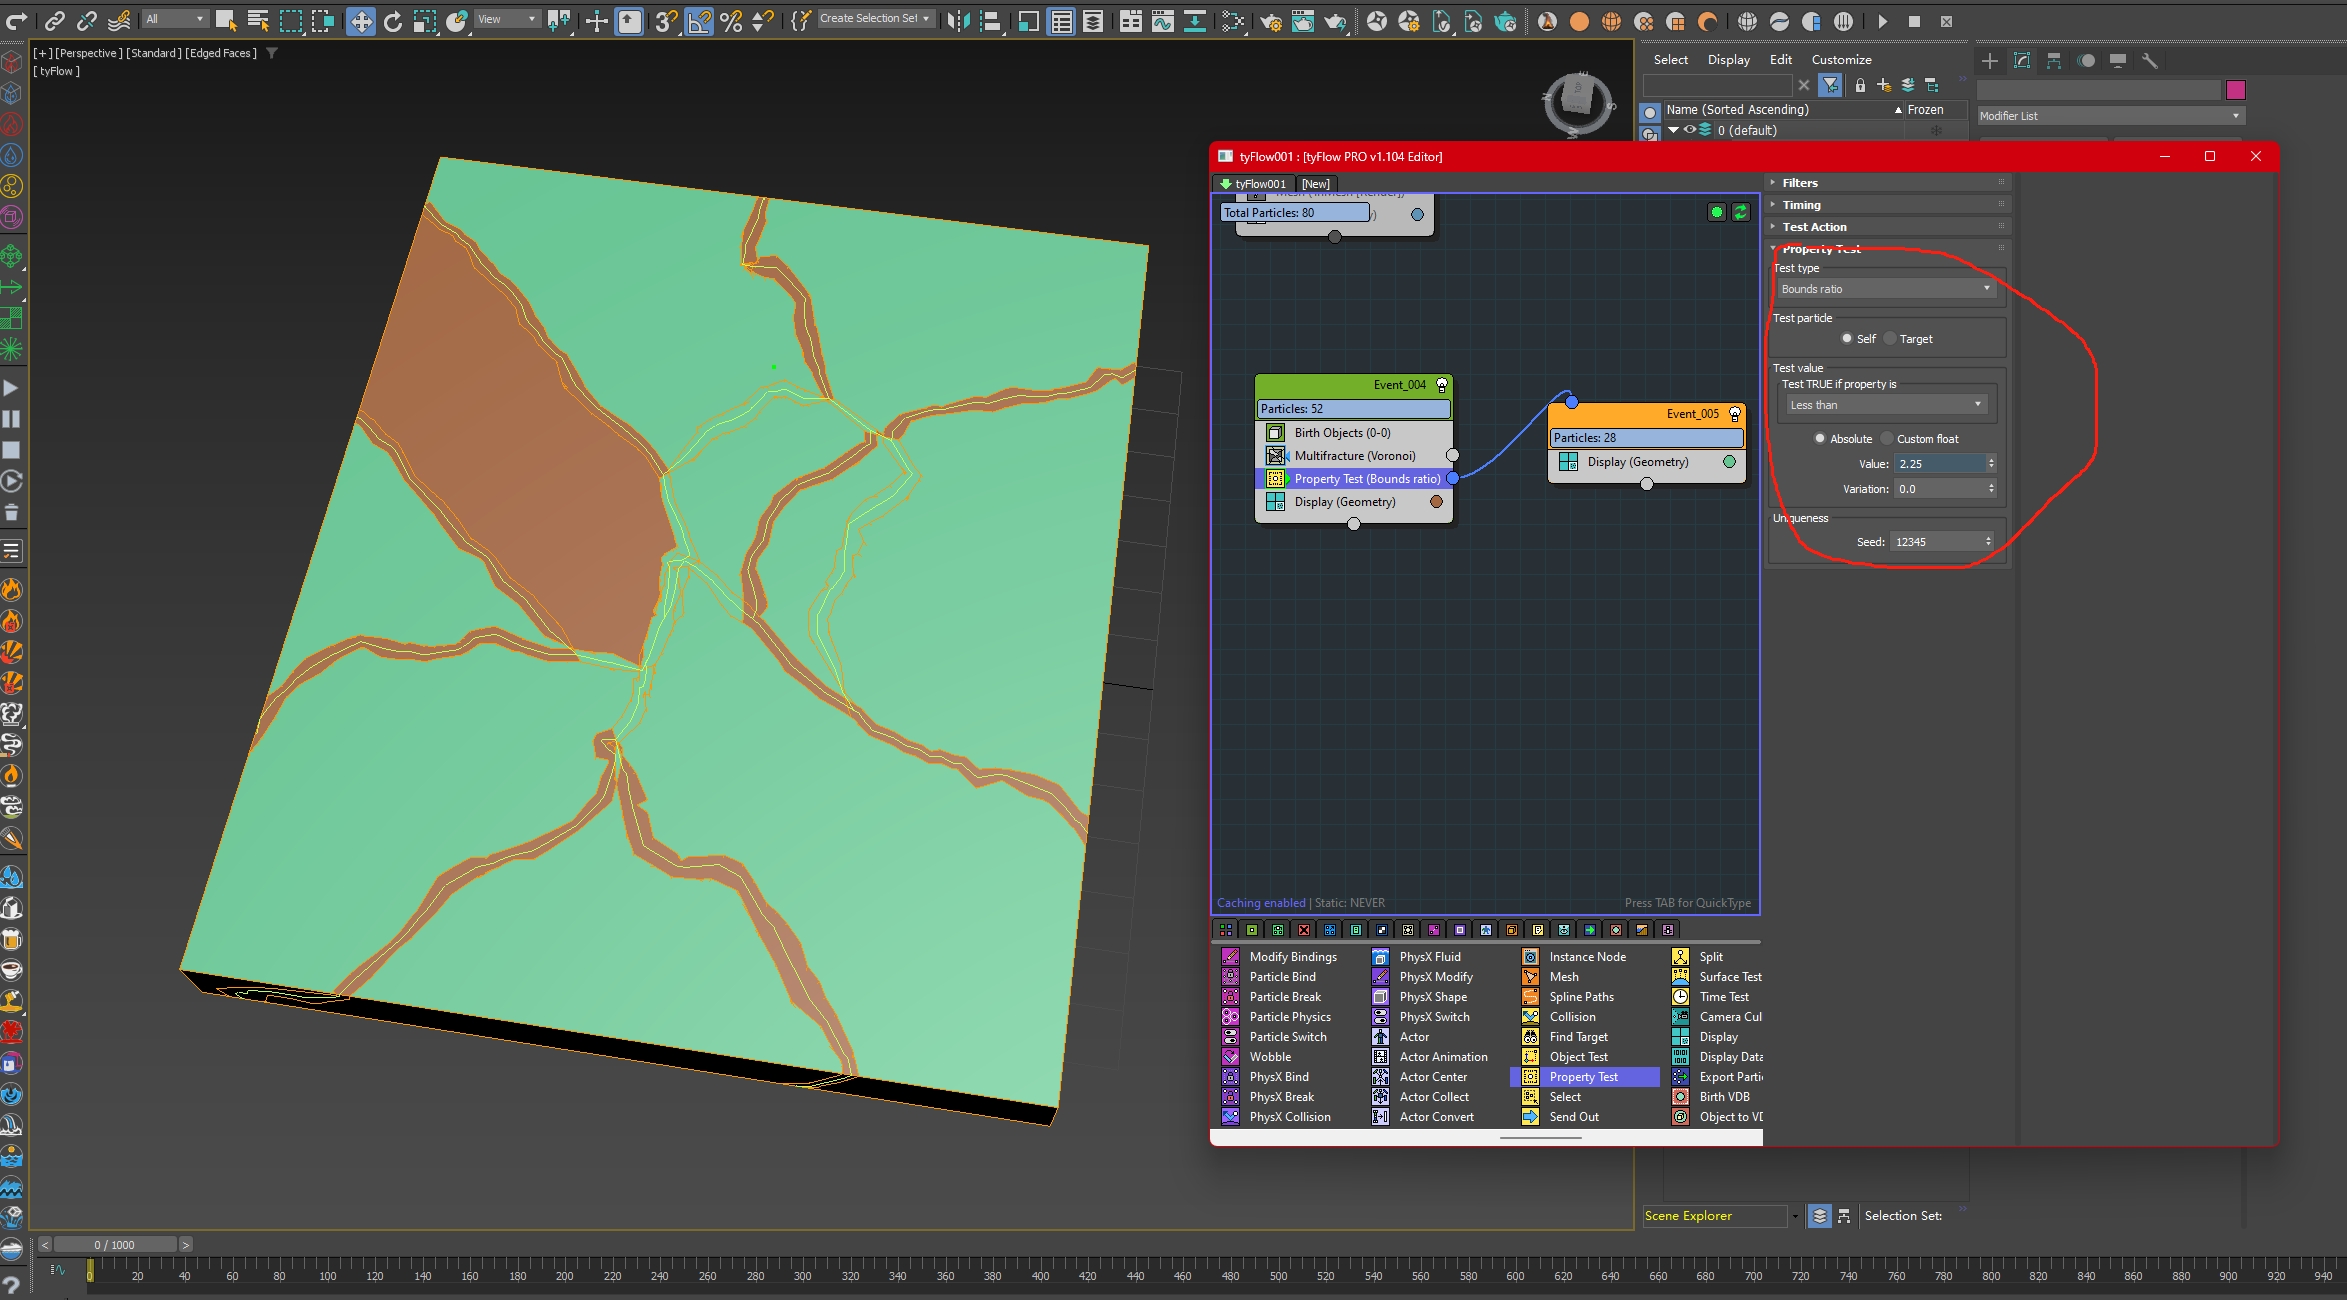Click the Select and Rotate tool

click(x=392, y=21)
